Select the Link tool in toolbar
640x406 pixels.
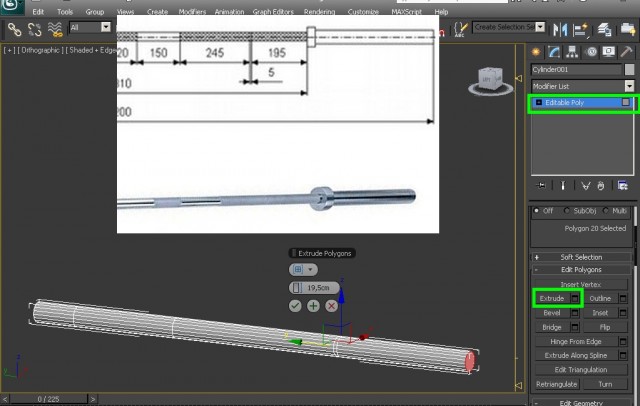(15, 29)
